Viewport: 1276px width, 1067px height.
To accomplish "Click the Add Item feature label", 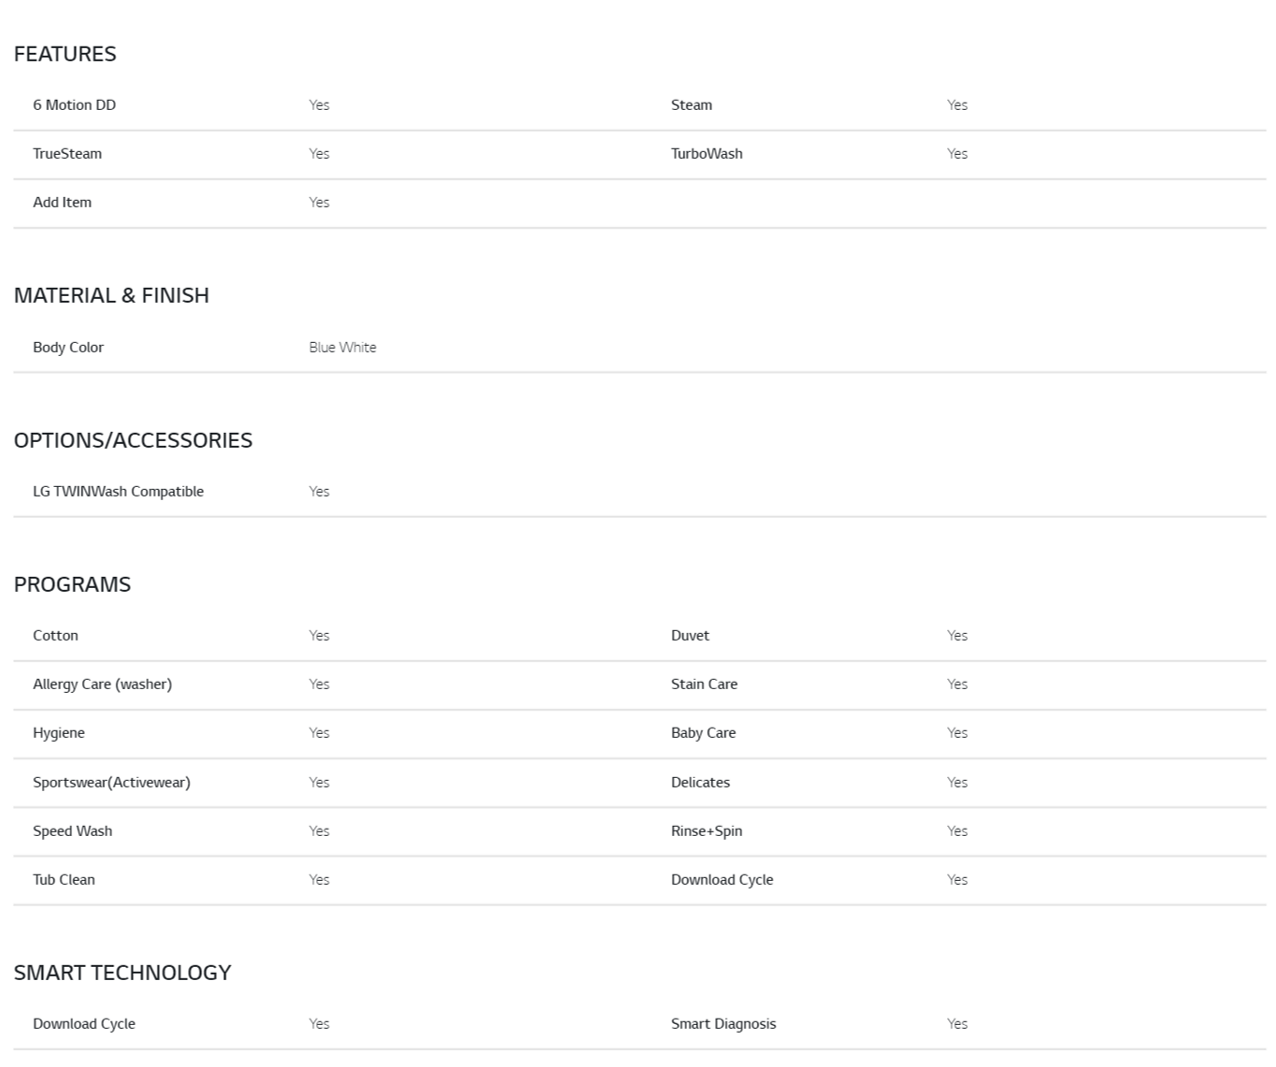I will (x=62, y=202).
